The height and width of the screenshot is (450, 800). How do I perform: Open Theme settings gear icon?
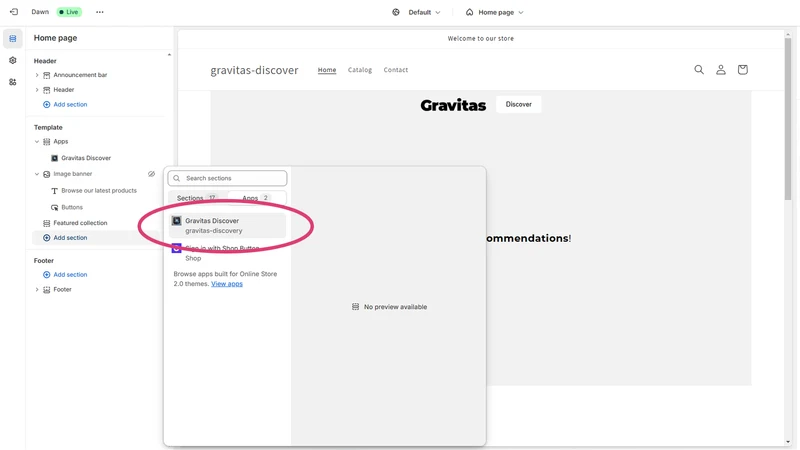coord(13,60)
